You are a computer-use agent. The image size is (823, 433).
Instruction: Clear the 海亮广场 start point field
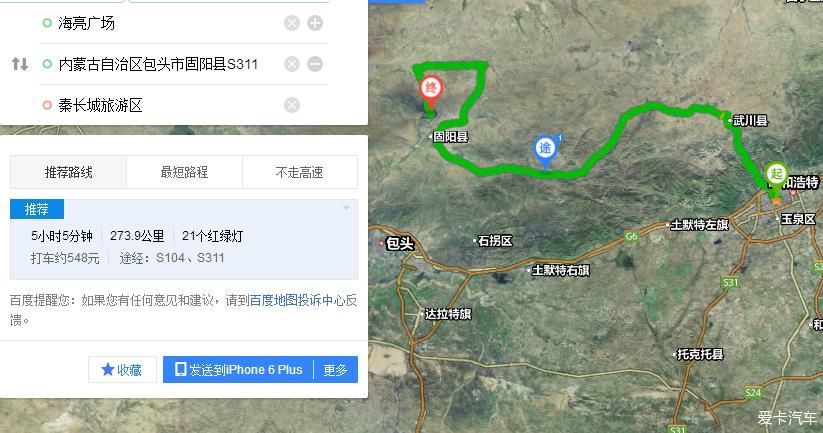(292, 23)
